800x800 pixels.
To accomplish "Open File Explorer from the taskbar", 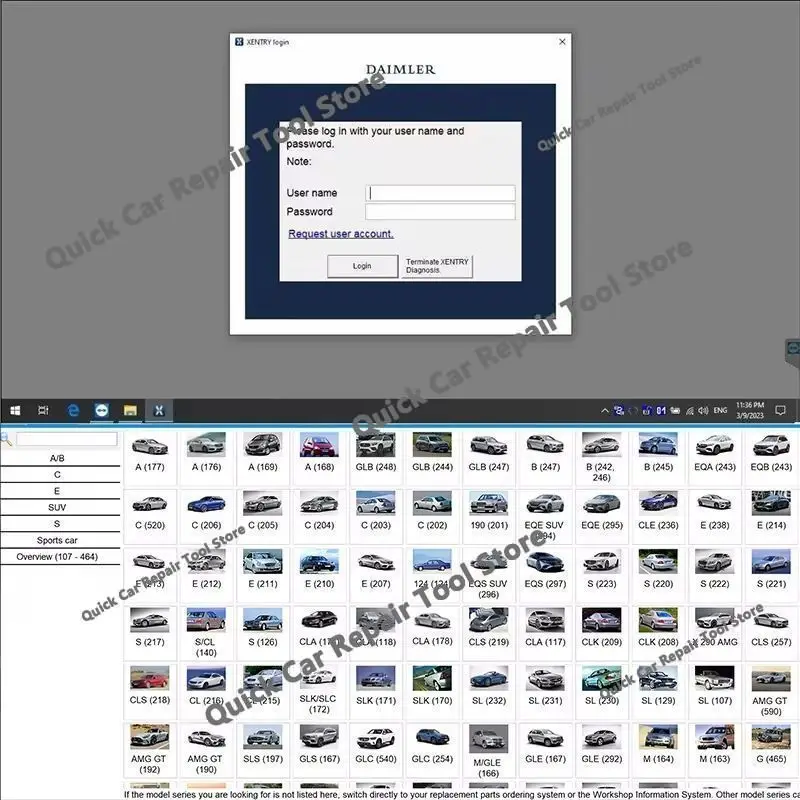I will tap(130, 410).
